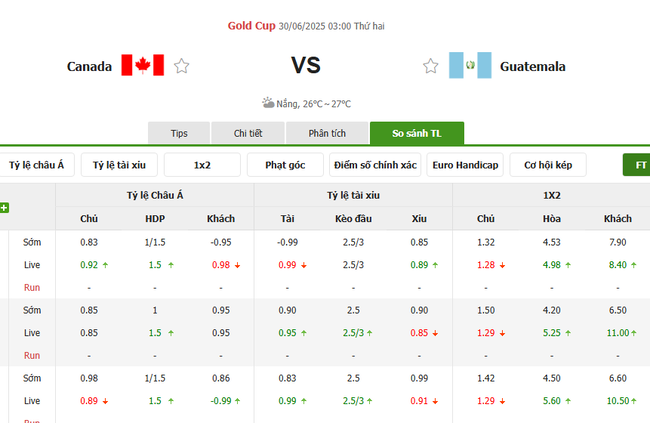Open the Tips tab

point(179,133)
